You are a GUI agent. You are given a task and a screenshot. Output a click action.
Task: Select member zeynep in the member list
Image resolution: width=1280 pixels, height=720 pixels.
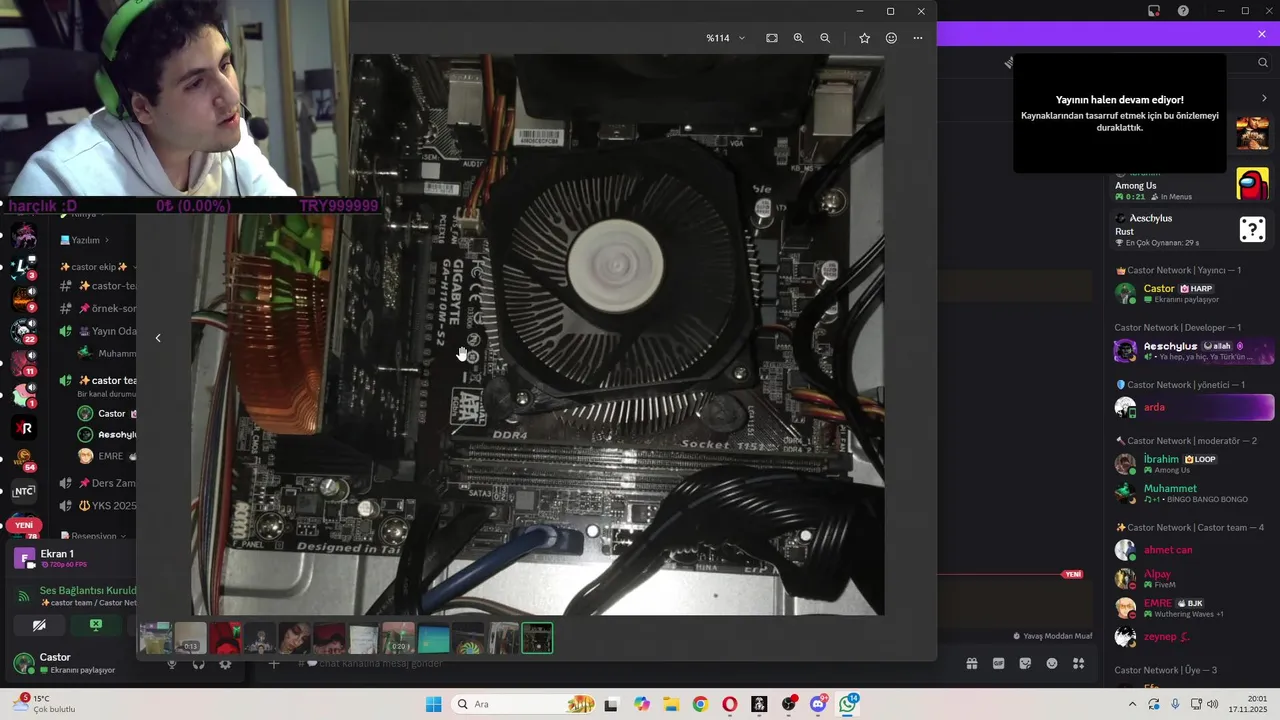click(x=1192, y=637)
